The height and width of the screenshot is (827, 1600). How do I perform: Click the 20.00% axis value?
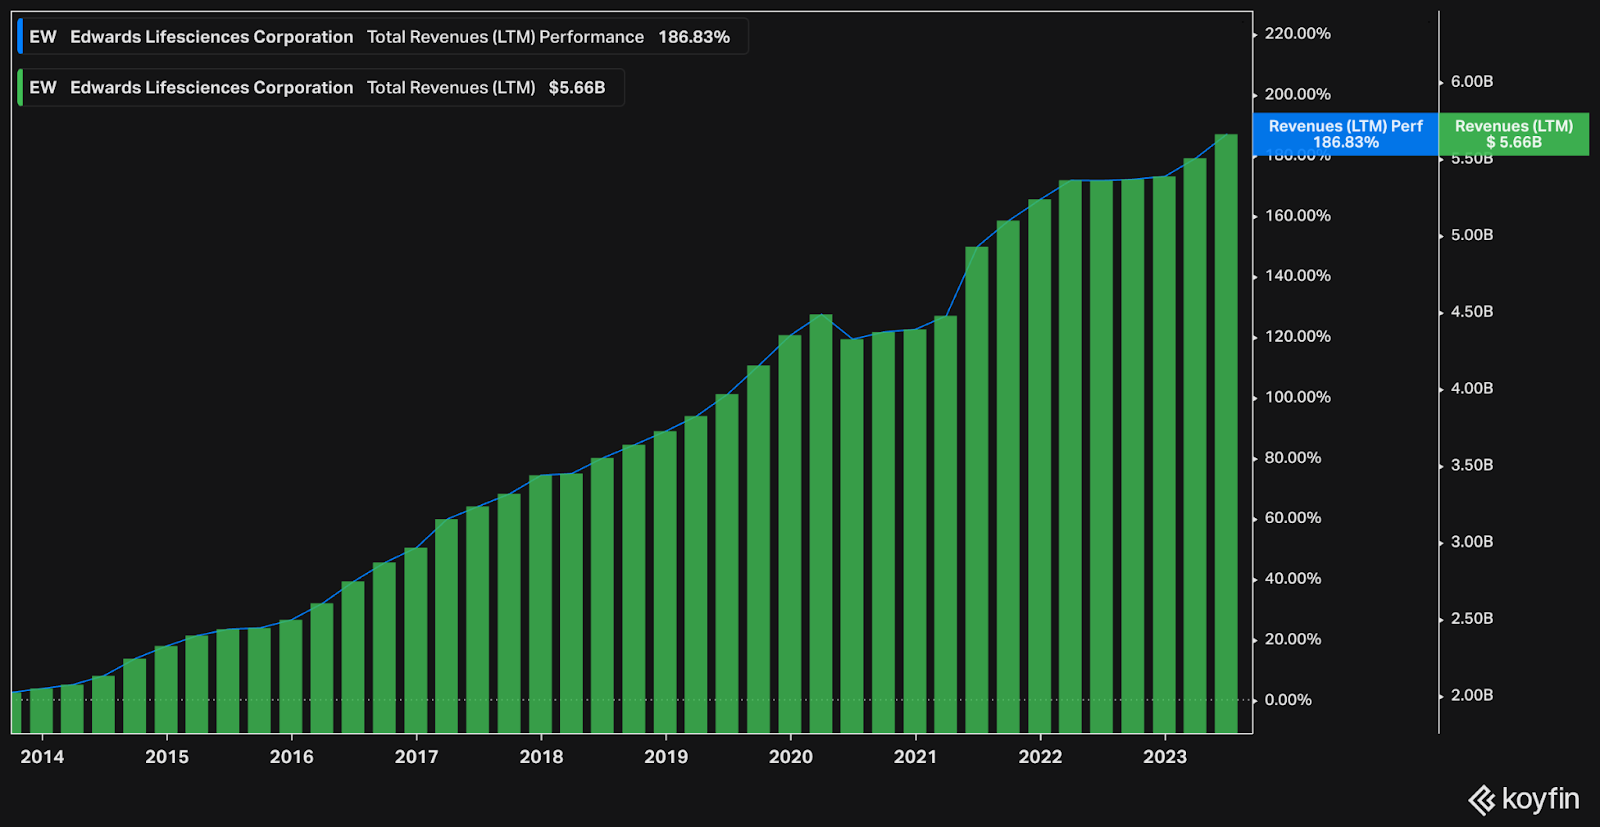tap(1292, 639)
